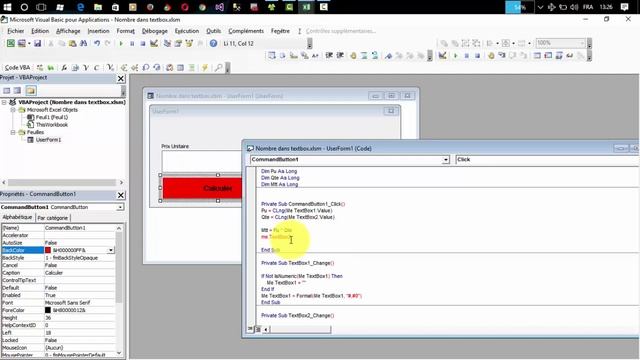Click Indent icon in Edit toolbar

coord(329,56)
